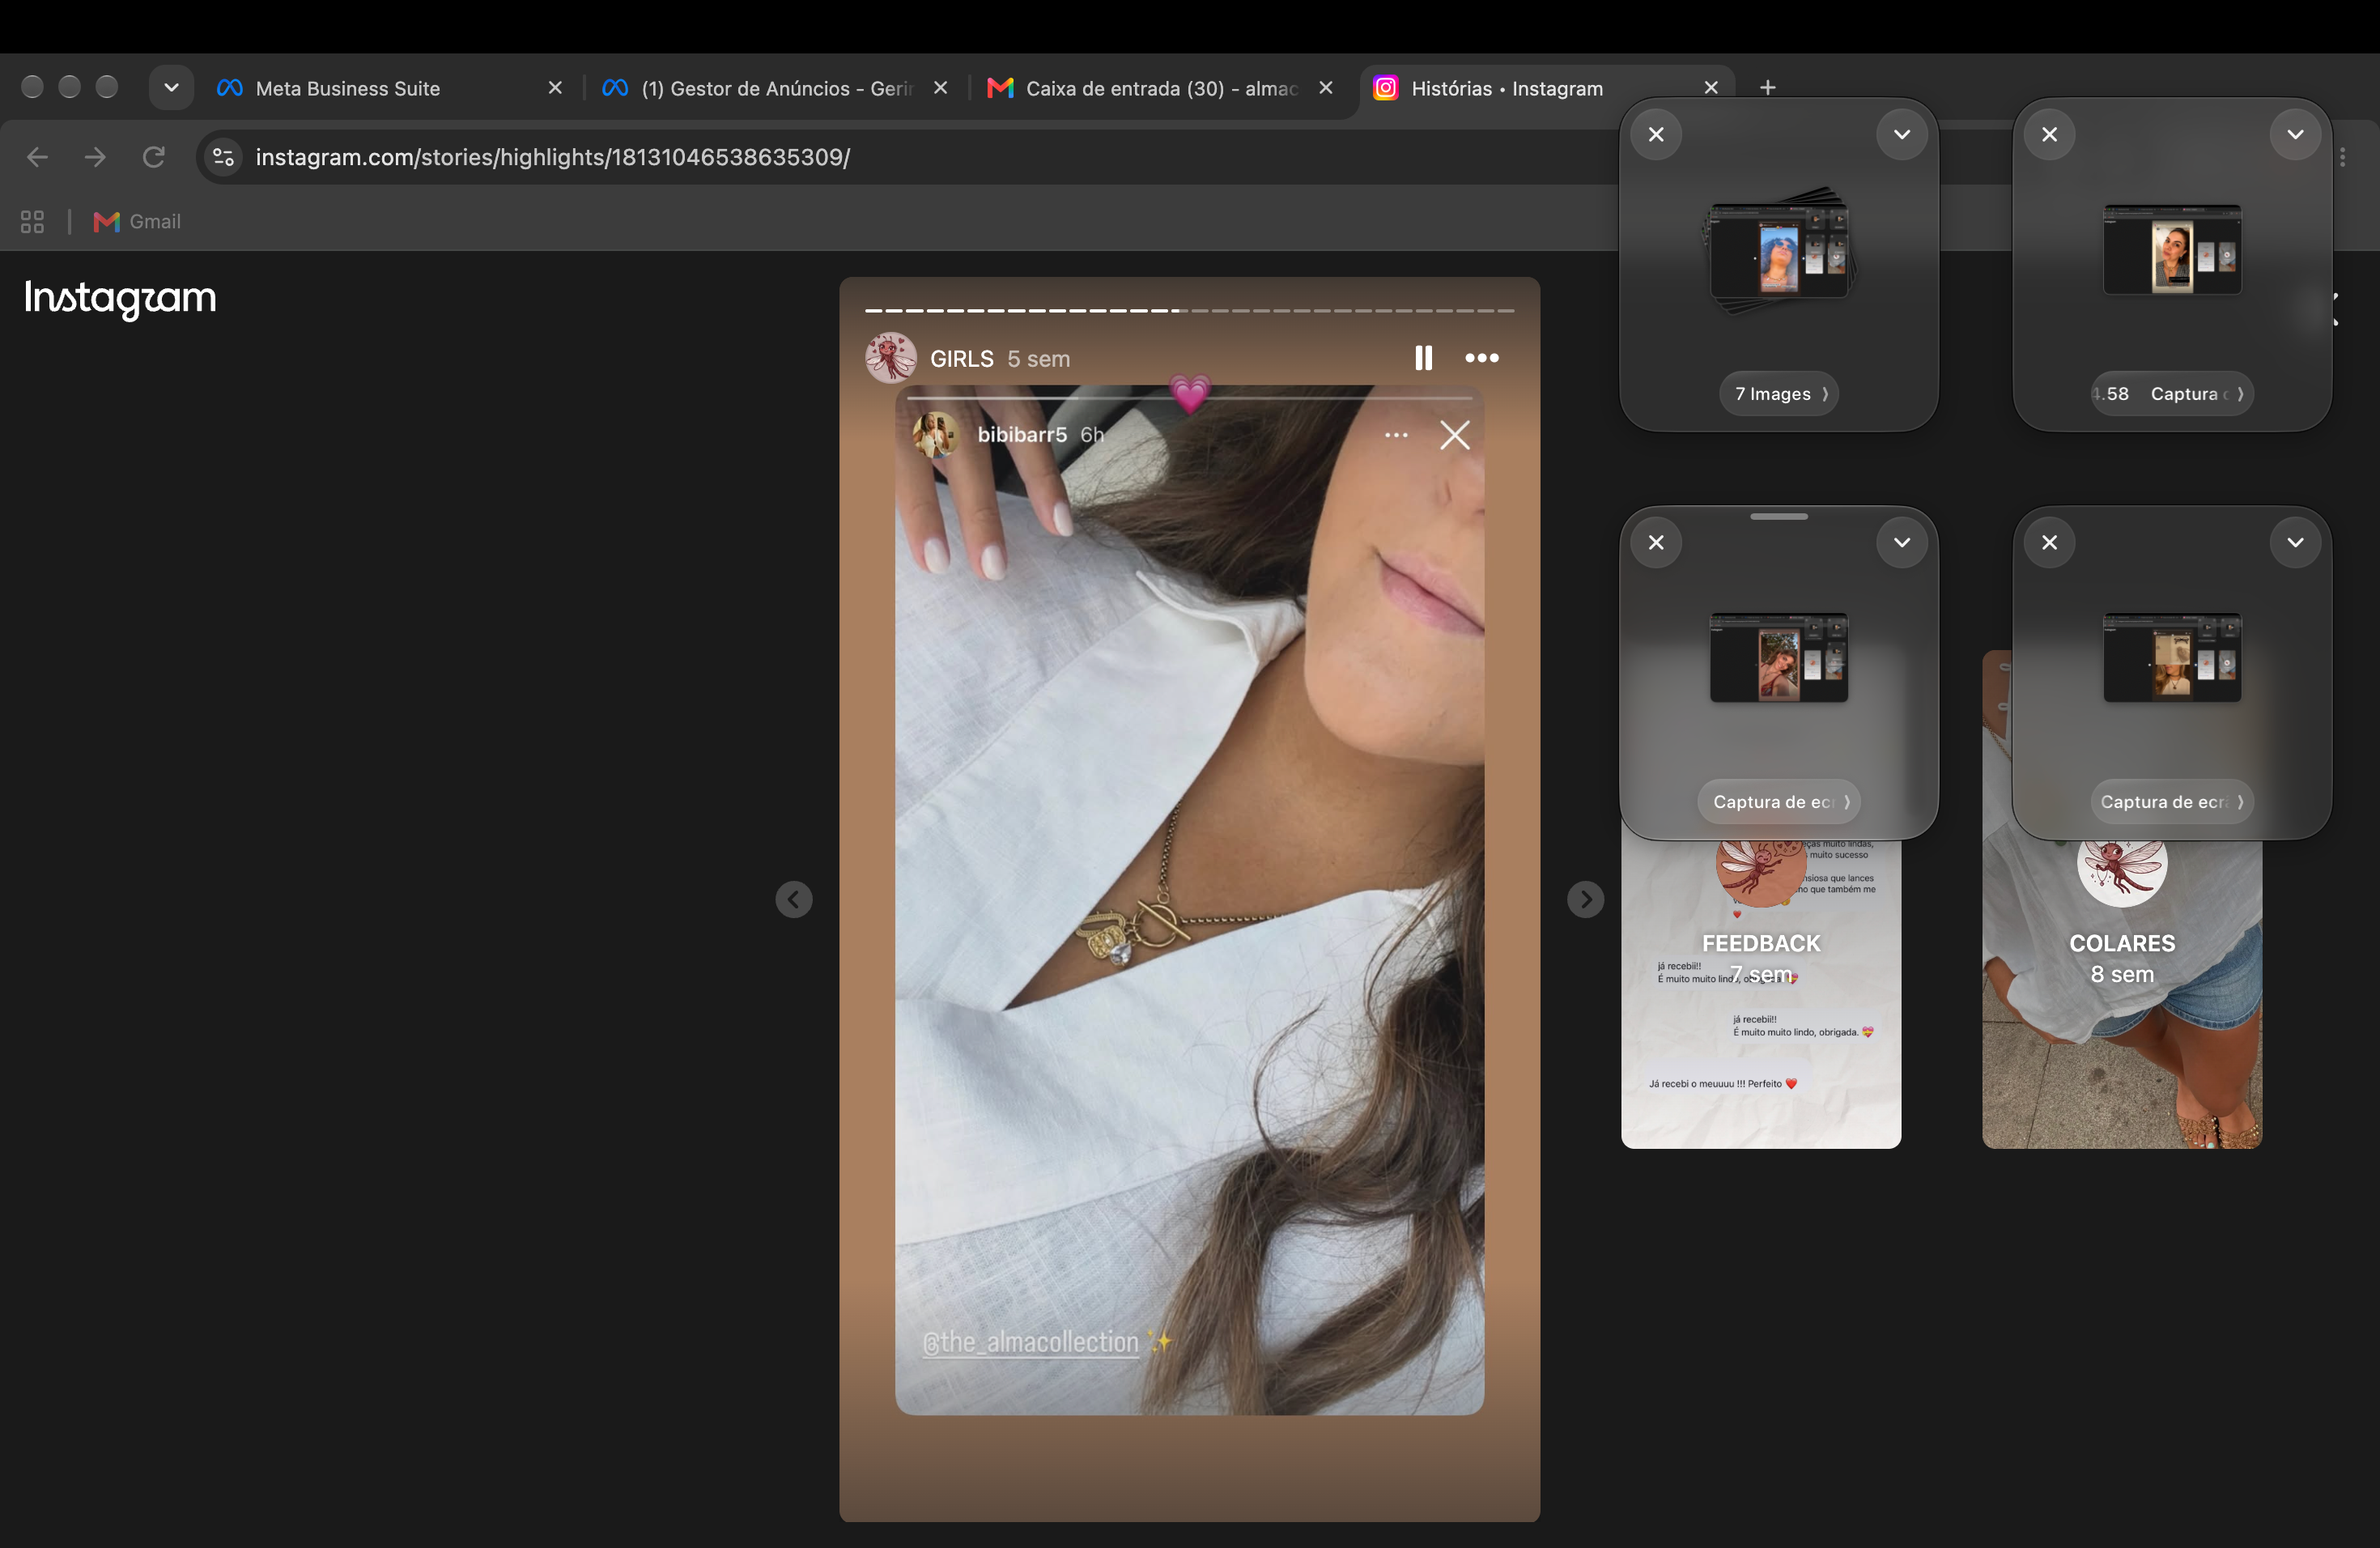Expand the 7 Images card chevron menu

pyautogui.click(x=1901, y=134)
